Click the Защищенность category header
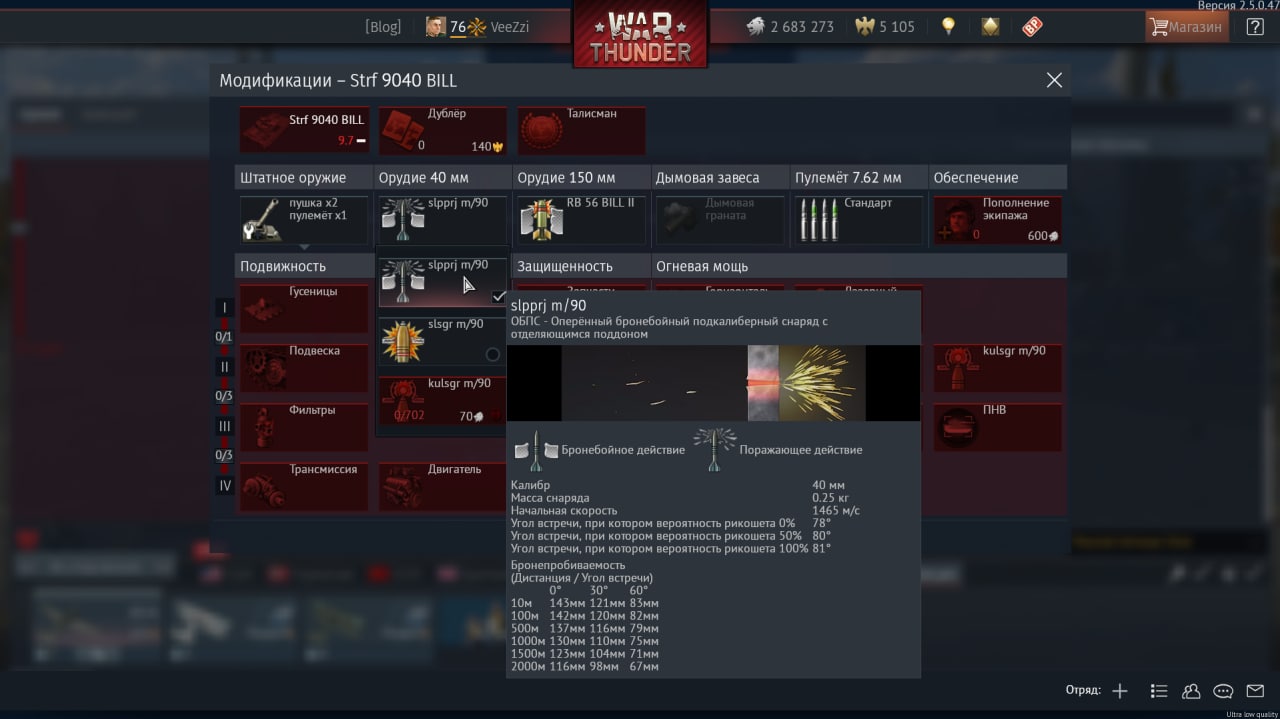Image resolution: width=1280 pixels, height=719 pixels. click(x=581, y=266)
